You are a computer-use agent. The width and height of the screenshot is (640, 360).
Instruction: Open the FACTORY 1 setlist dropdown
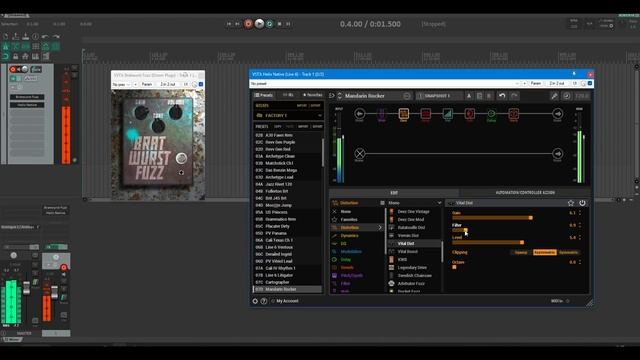(288, 116)
